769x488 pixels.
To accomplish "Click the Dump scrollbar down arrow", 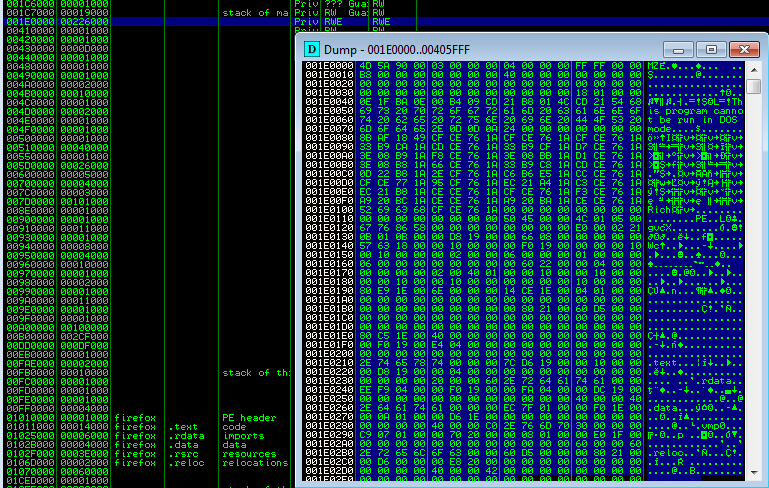I will pyautogui.click(x=754, y=473).
